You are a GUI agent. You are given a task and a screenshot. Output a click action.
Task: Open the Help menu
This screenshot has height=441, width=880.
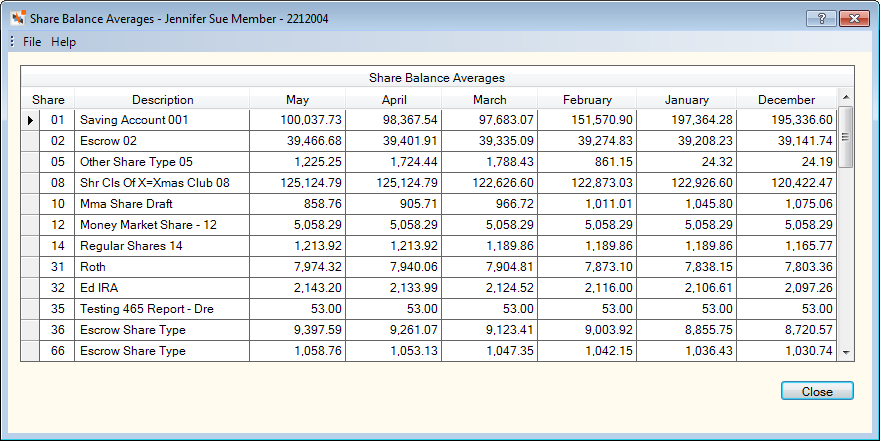pos(63,42)
